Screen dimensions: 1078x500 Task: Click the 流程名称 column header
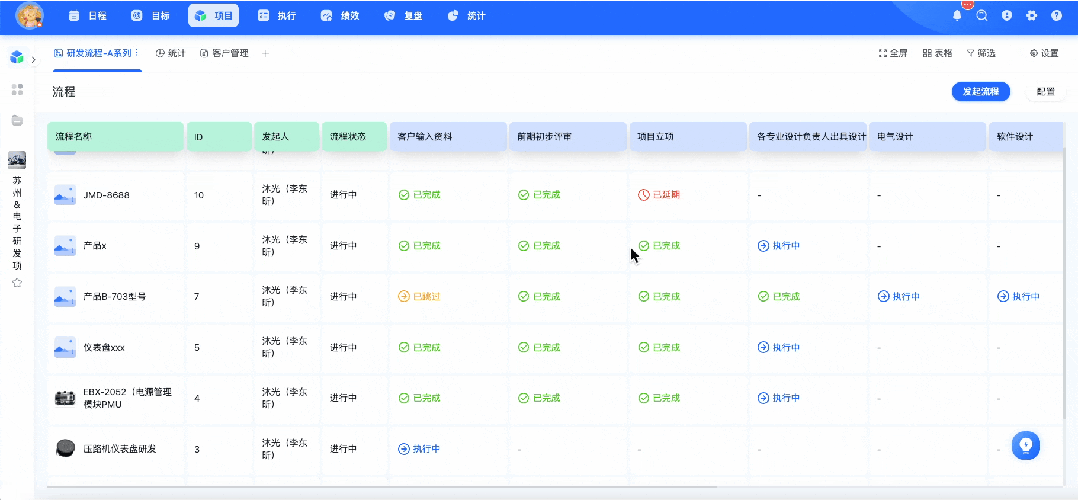[x=115, y=137]
